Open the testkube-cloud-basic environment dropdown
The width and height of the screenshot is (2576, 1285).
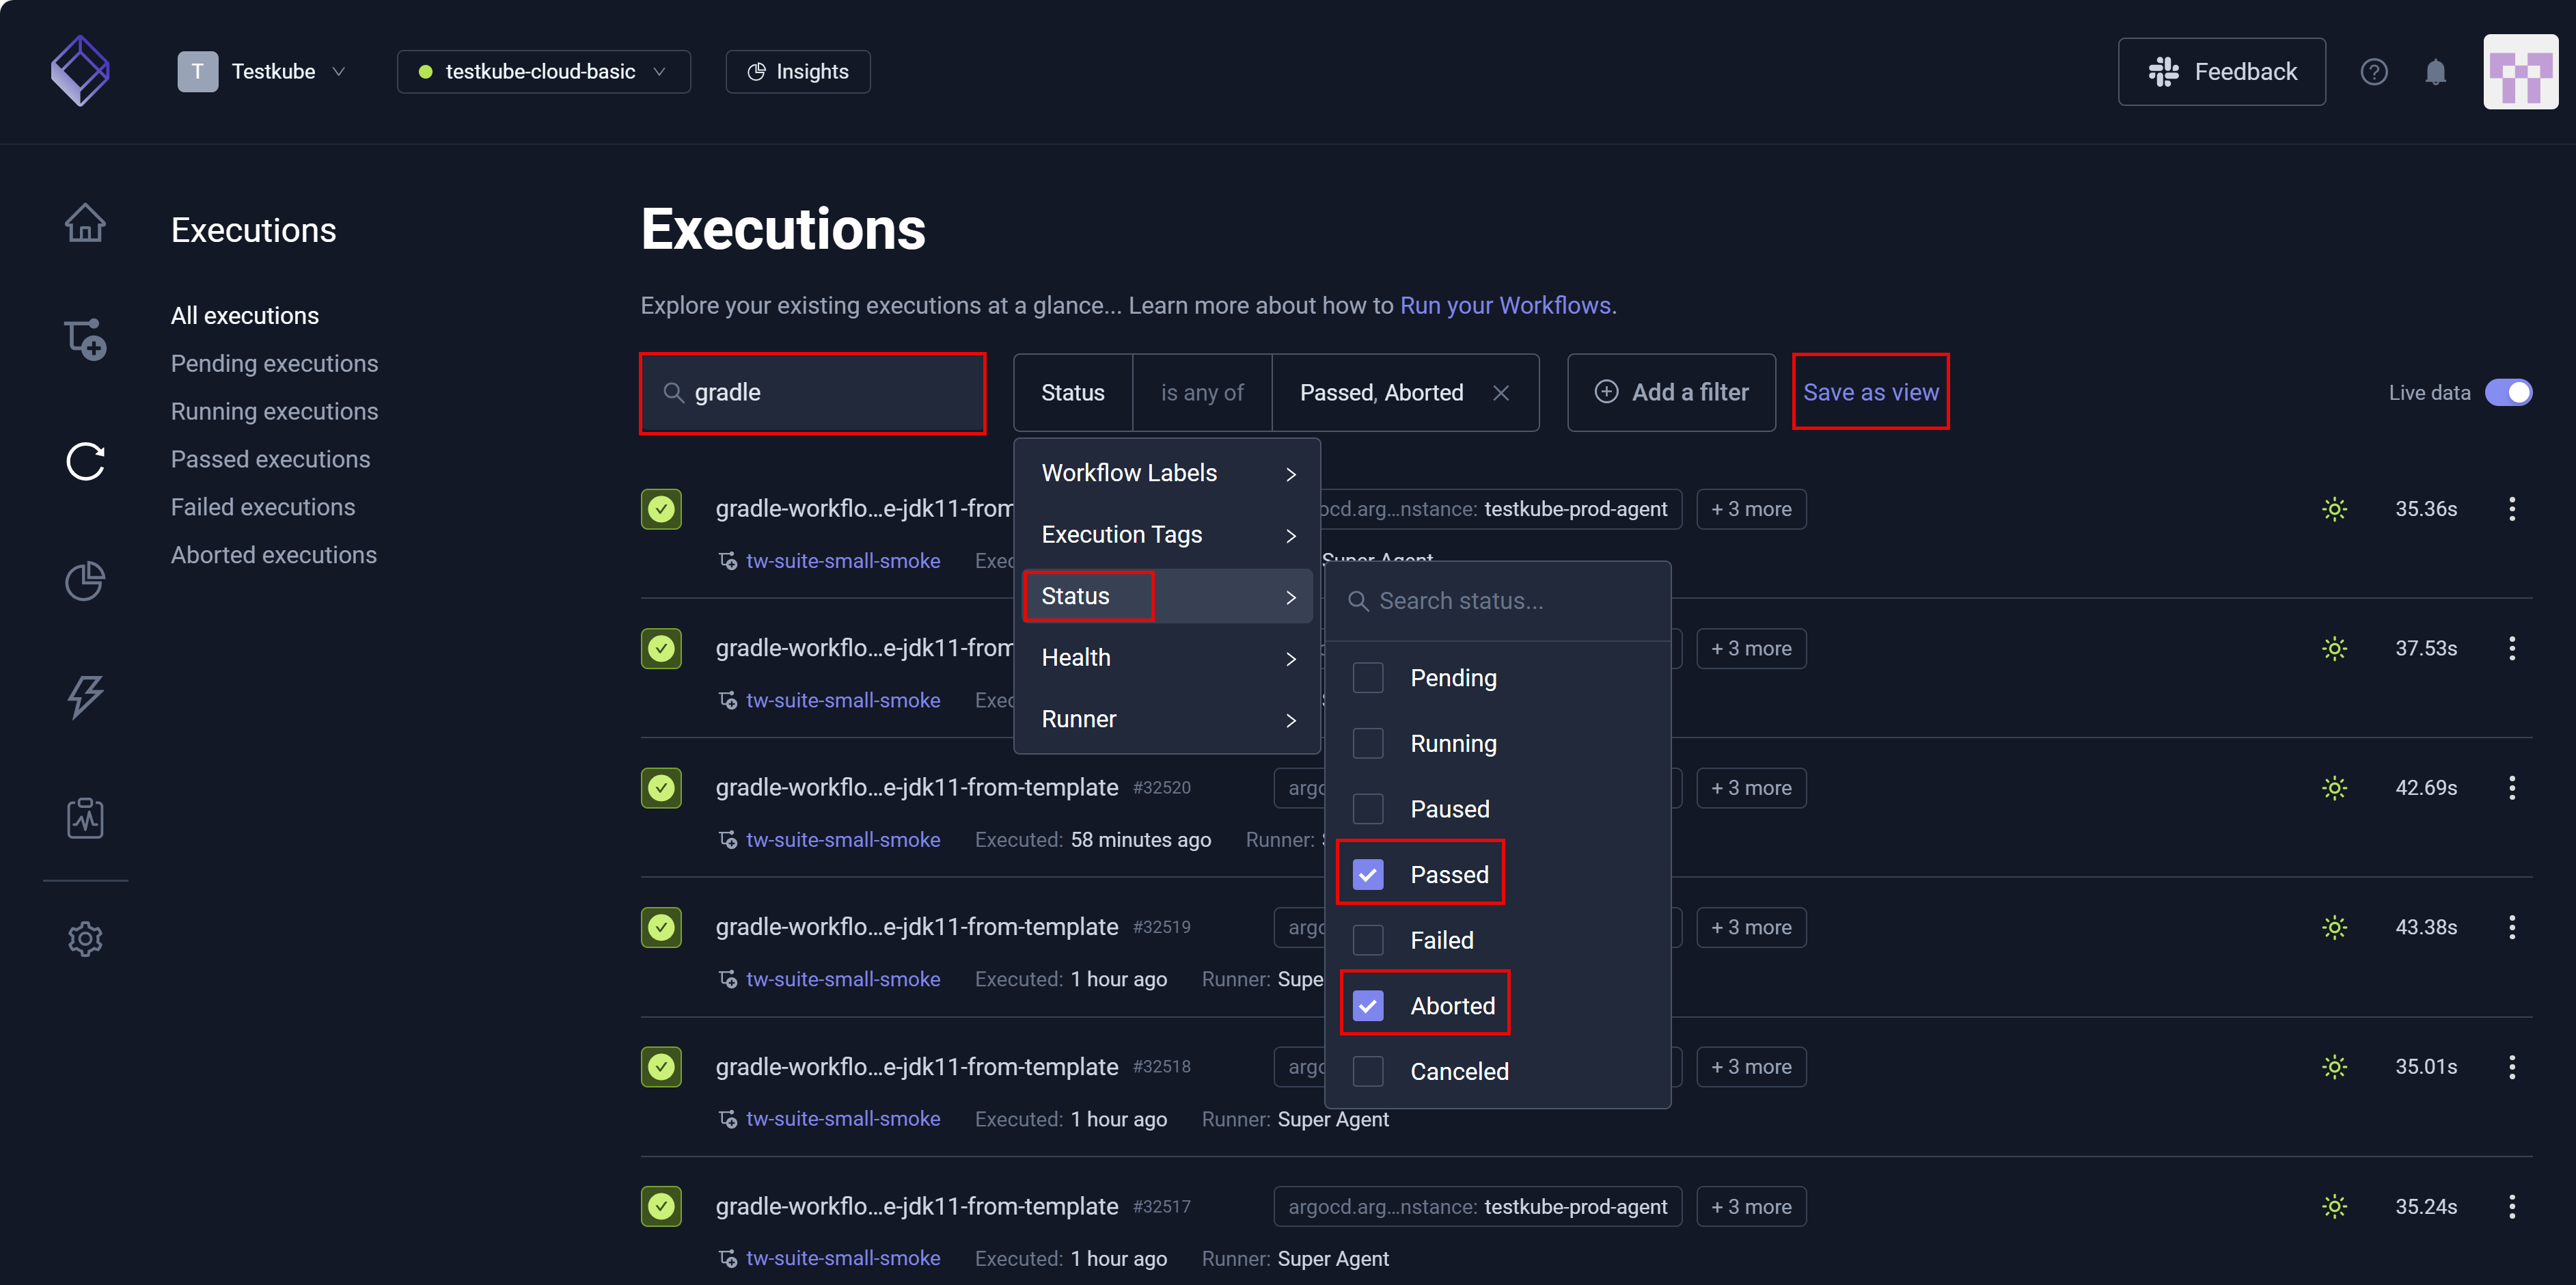(x=543, y=72)
